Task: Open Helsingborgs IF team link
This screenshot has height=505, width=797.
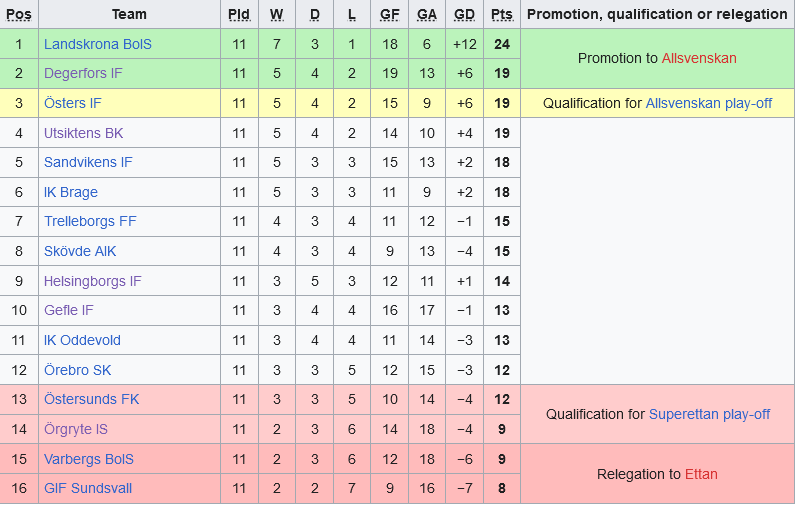Action: point(92,281)
